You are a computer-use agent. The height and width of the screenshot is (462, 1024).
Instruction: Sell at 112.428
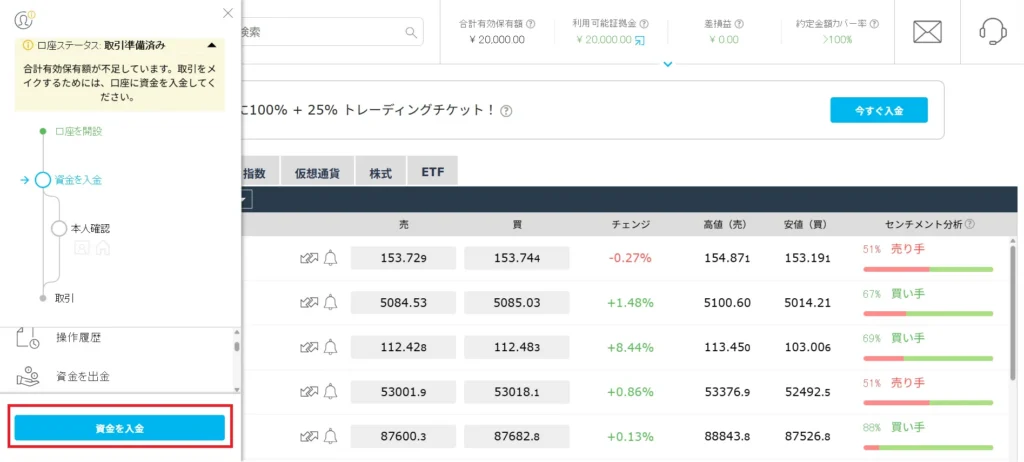pyautogui.click(x=403, y=347)
